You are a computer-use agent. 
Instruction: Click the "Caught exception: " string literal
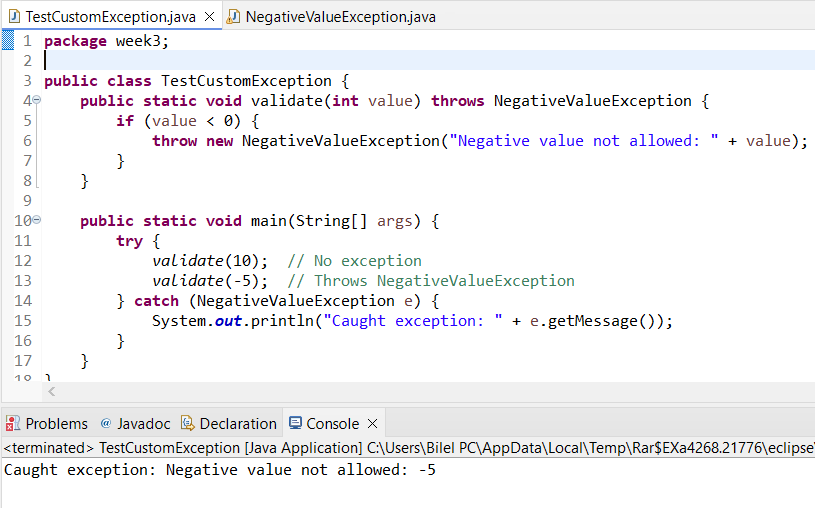(x=413, y=321)
